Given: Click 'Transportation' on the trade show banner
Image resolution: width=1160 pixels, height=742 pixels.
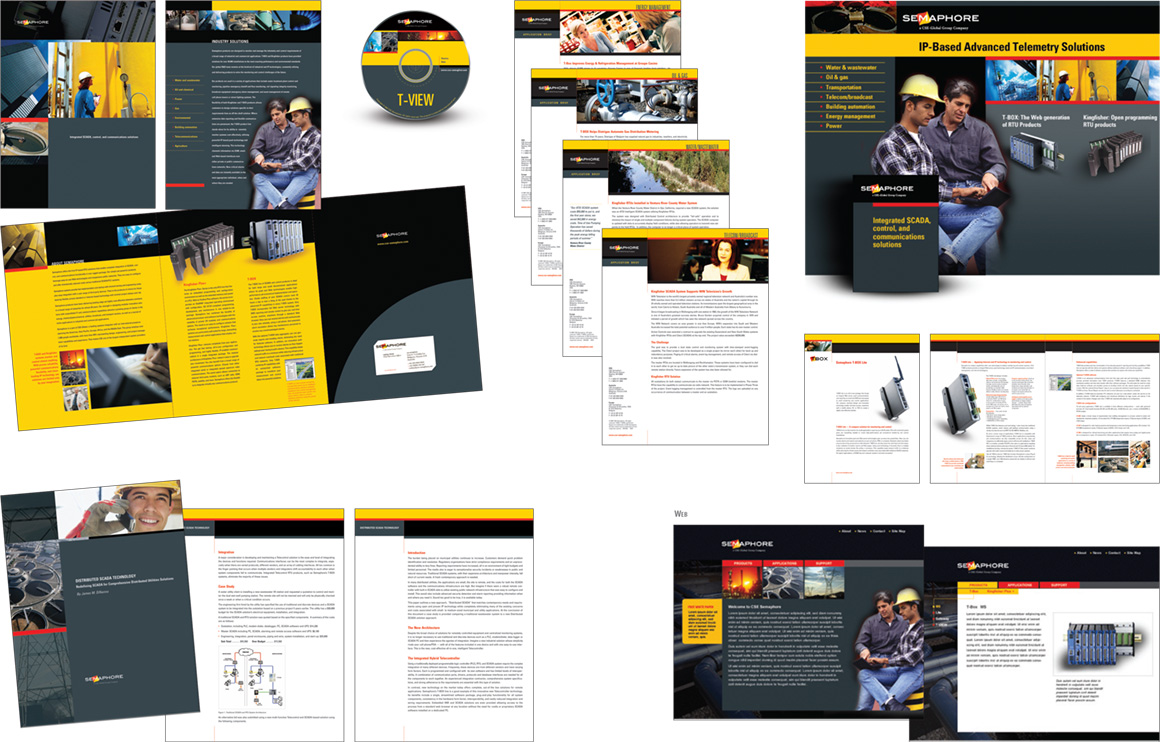Looking at the screenshot, I should tap(843, 87).
